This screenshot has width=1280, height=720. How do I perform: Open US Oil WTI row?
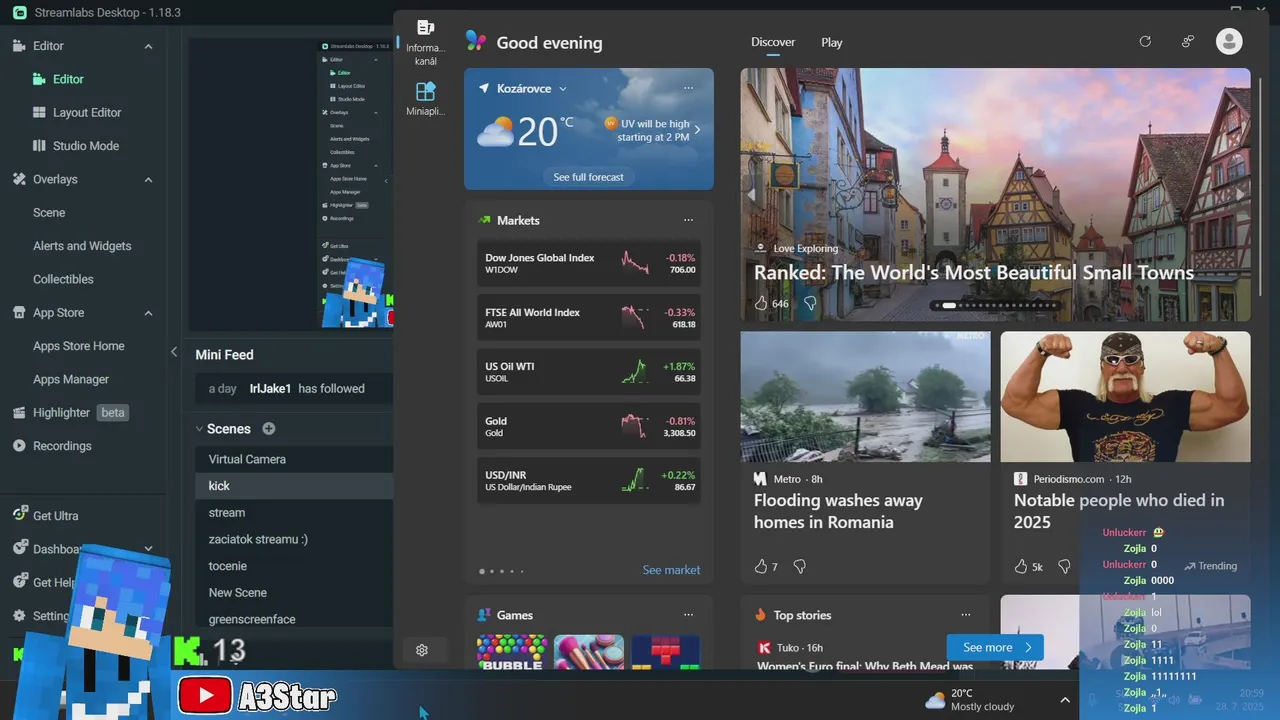tap(589, 372)
